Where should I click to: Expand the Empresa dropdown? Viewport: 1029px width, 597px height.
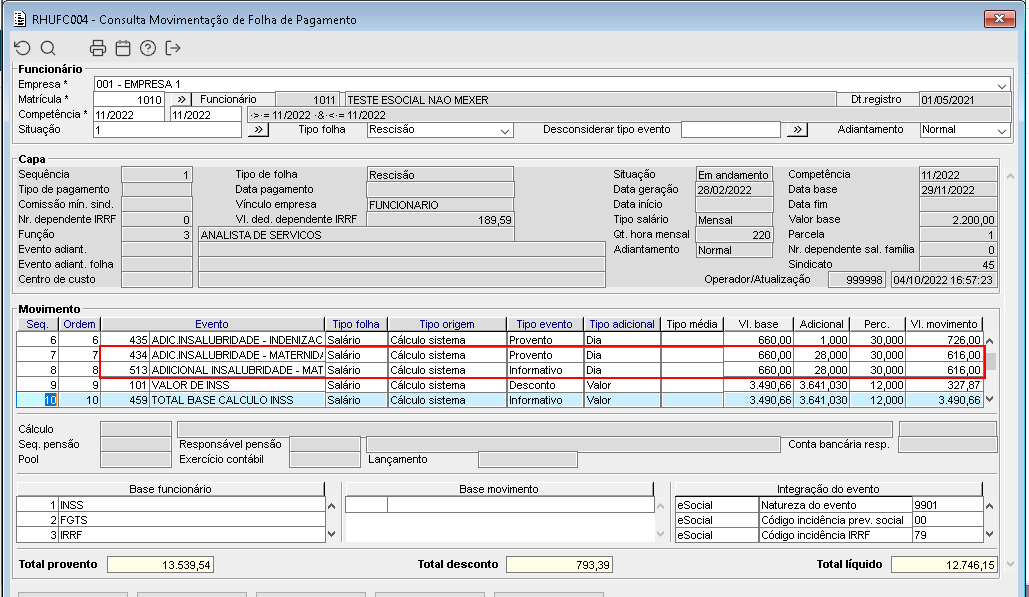1002,85
